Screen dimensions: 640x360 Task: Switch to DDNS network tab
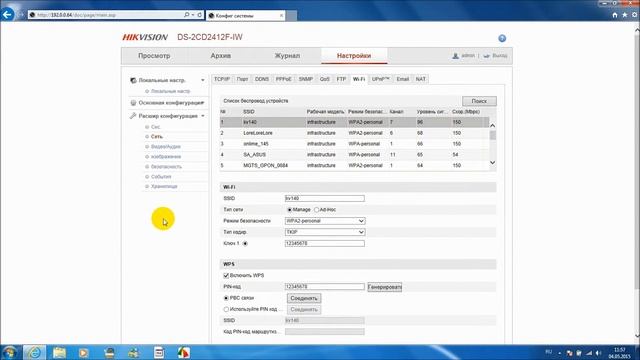[262, 79]
